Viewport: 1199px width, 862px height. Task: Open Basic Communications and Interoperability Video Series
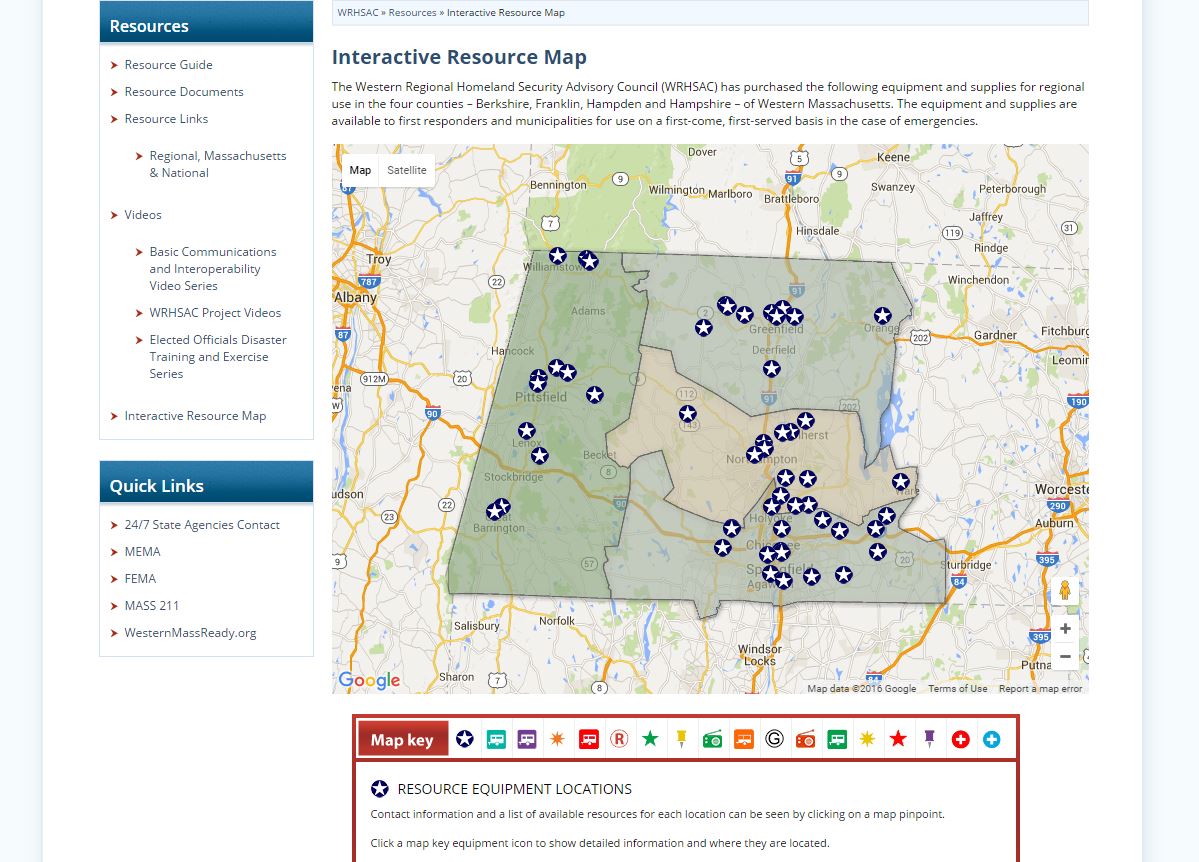(x=213, y=268)
